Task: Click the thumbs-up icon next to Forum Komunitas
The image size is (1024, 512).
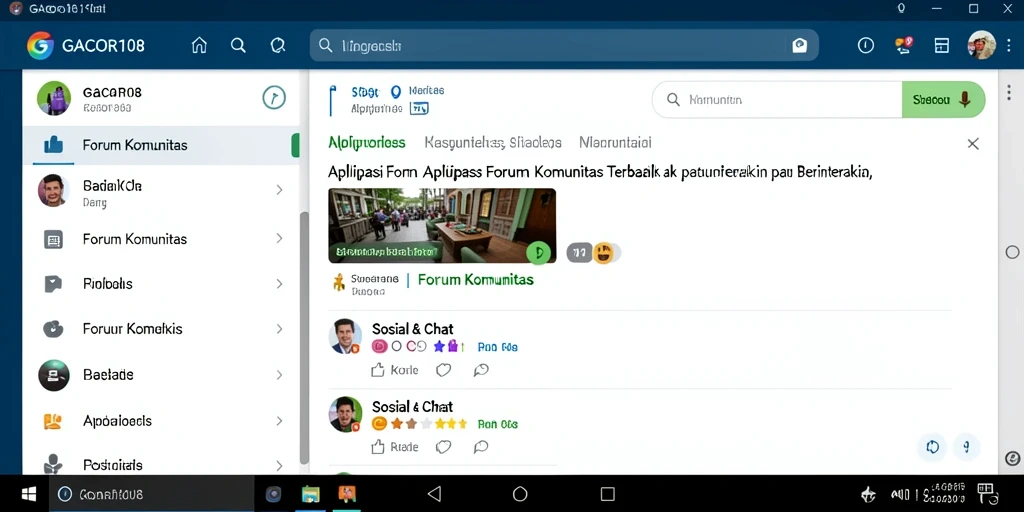Action: 54,145
